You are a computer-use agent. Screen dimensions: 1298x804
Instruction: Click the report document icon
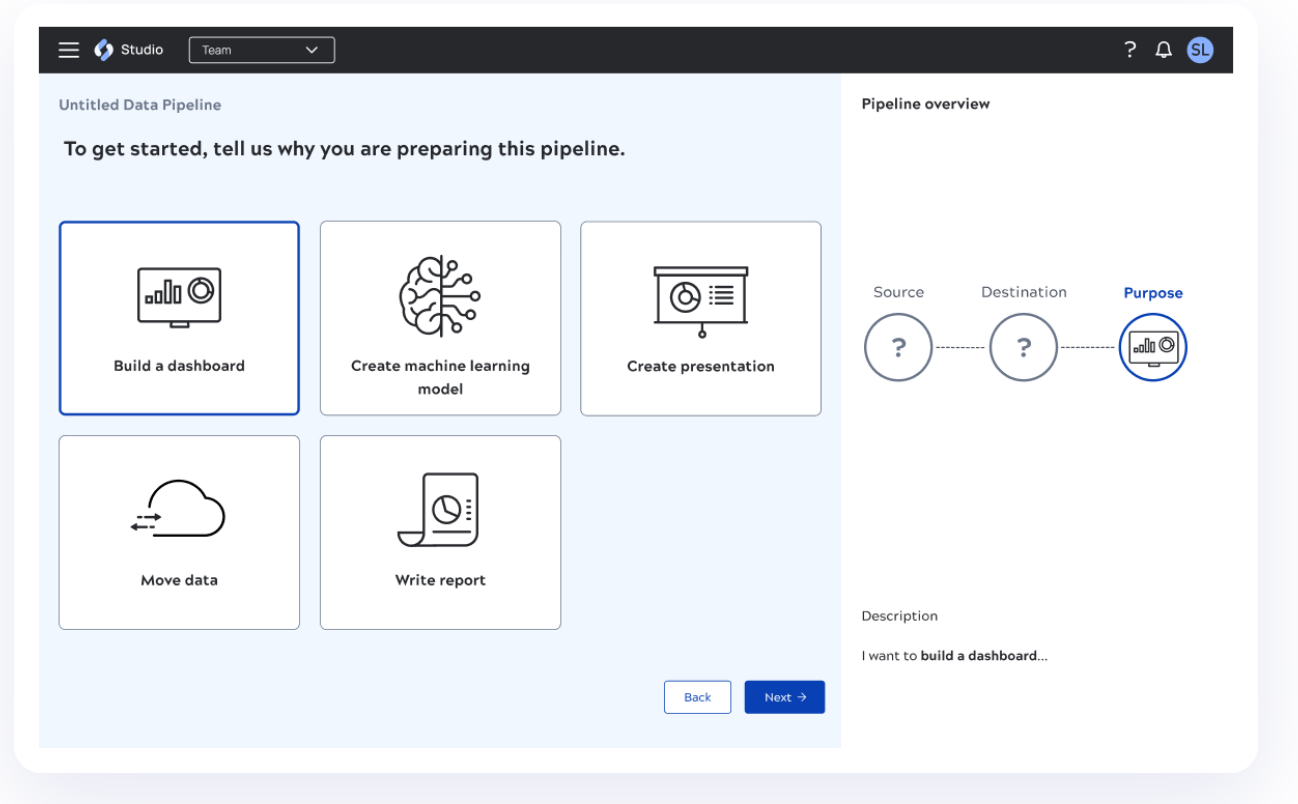[440, 510]
